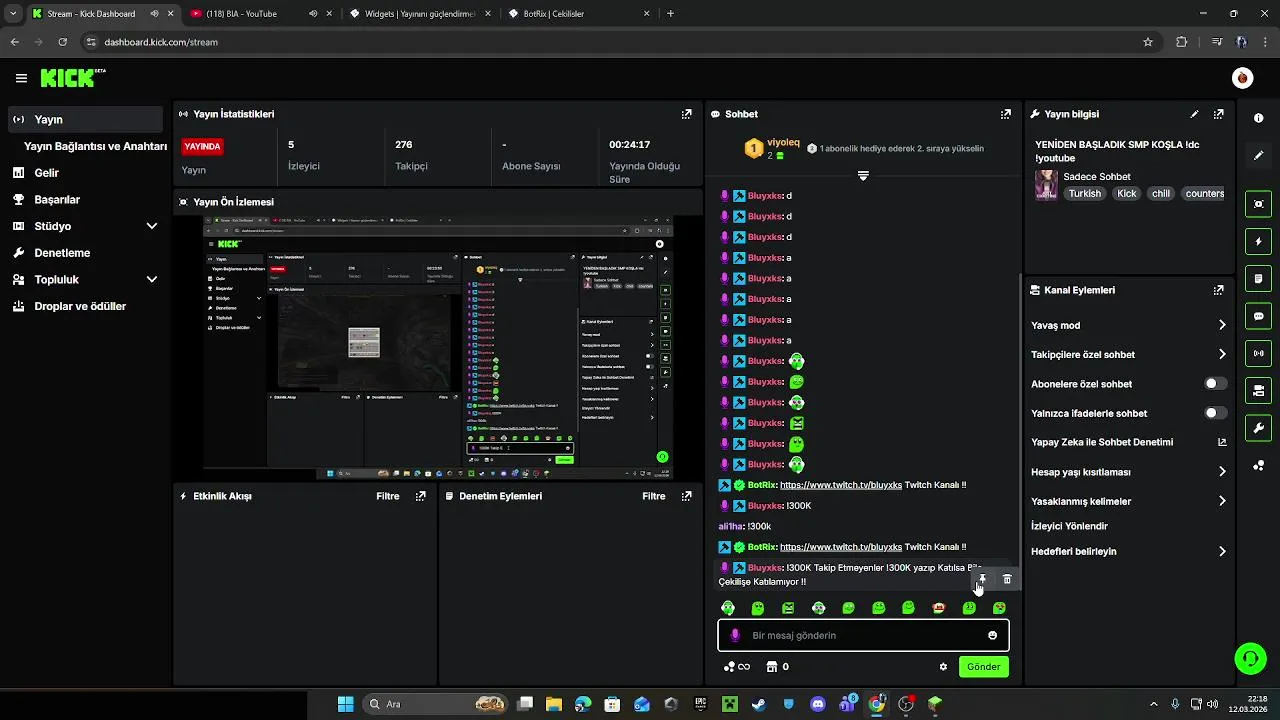Screen dimensions: 1280x720
Task: Click the broadcast signal icon in right sidebar
Action: tap(1258, 353)
